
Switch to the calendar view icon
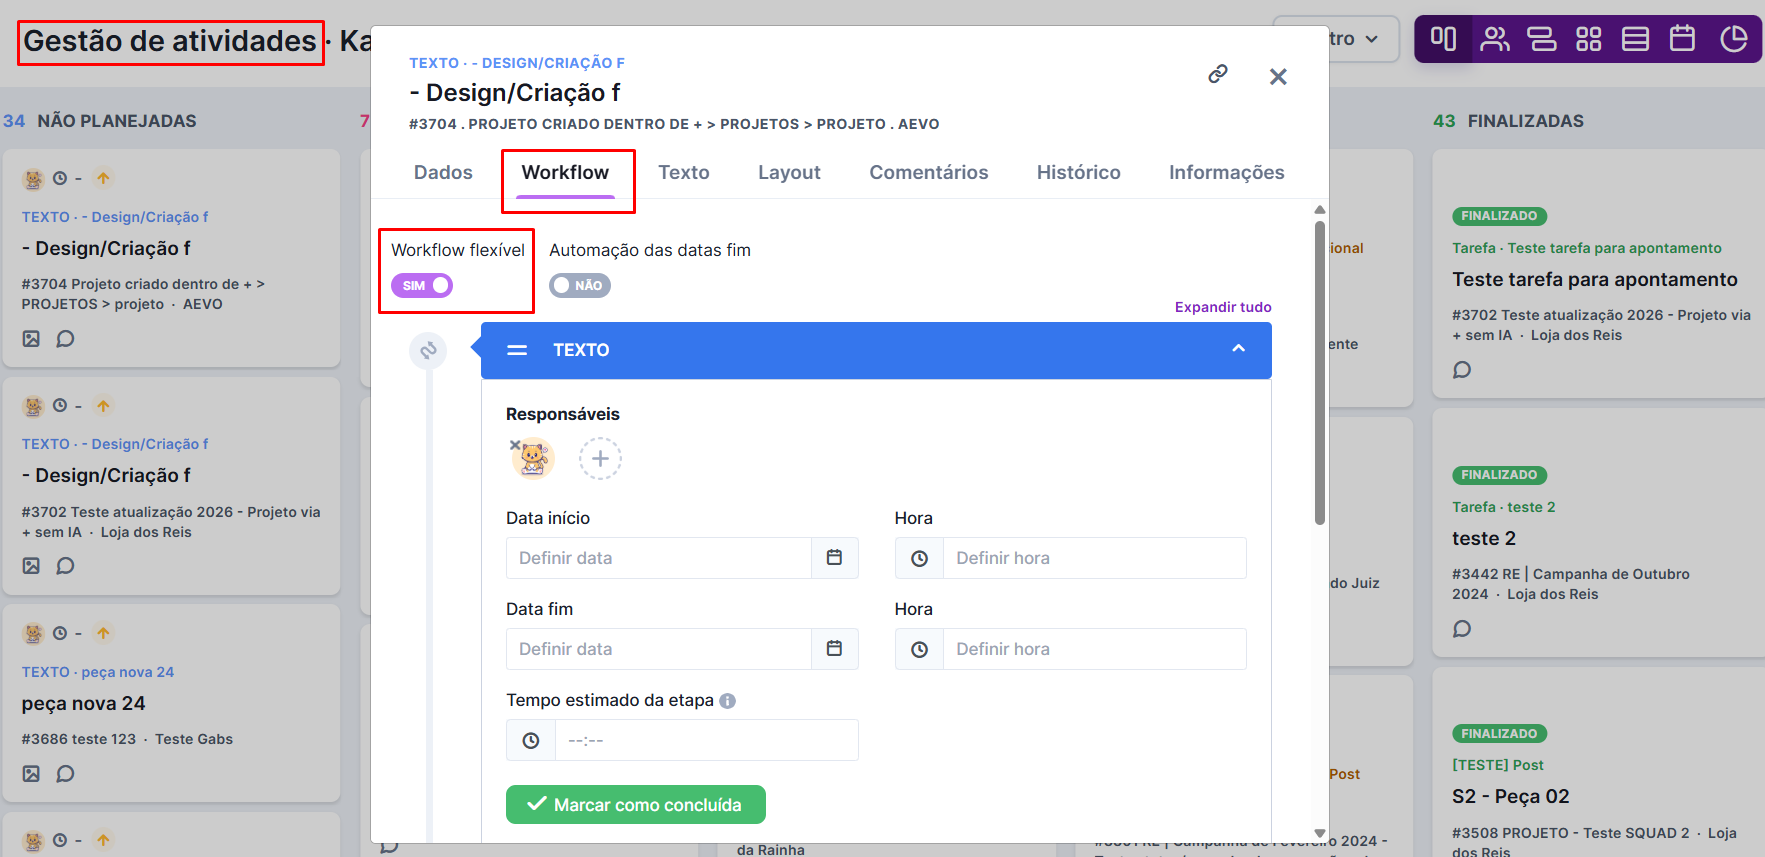pos(1682,39)
